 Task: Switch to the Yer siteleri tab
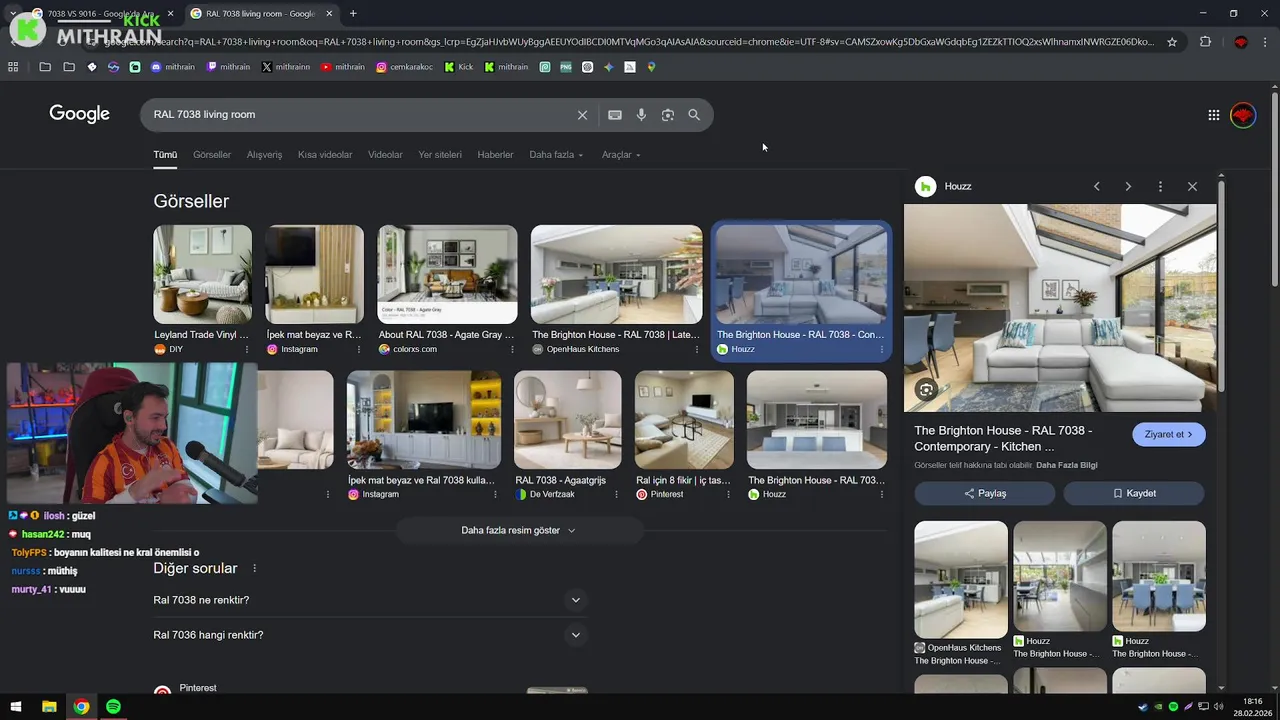click(x=440, y=155)
